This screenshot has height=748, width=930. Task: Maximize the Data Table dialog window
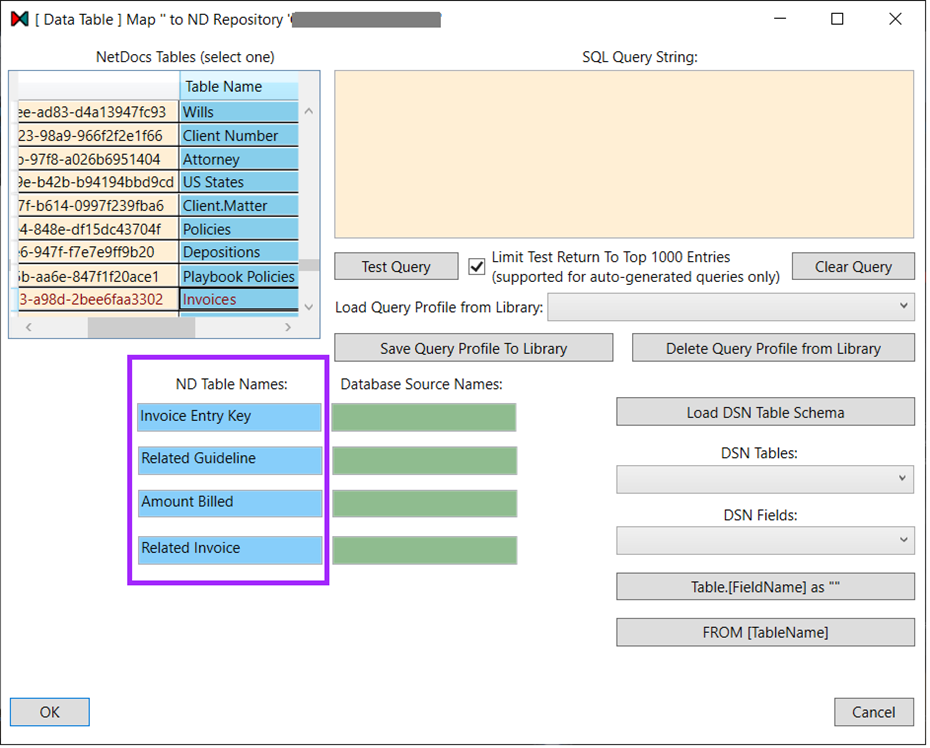coord(837,19)
